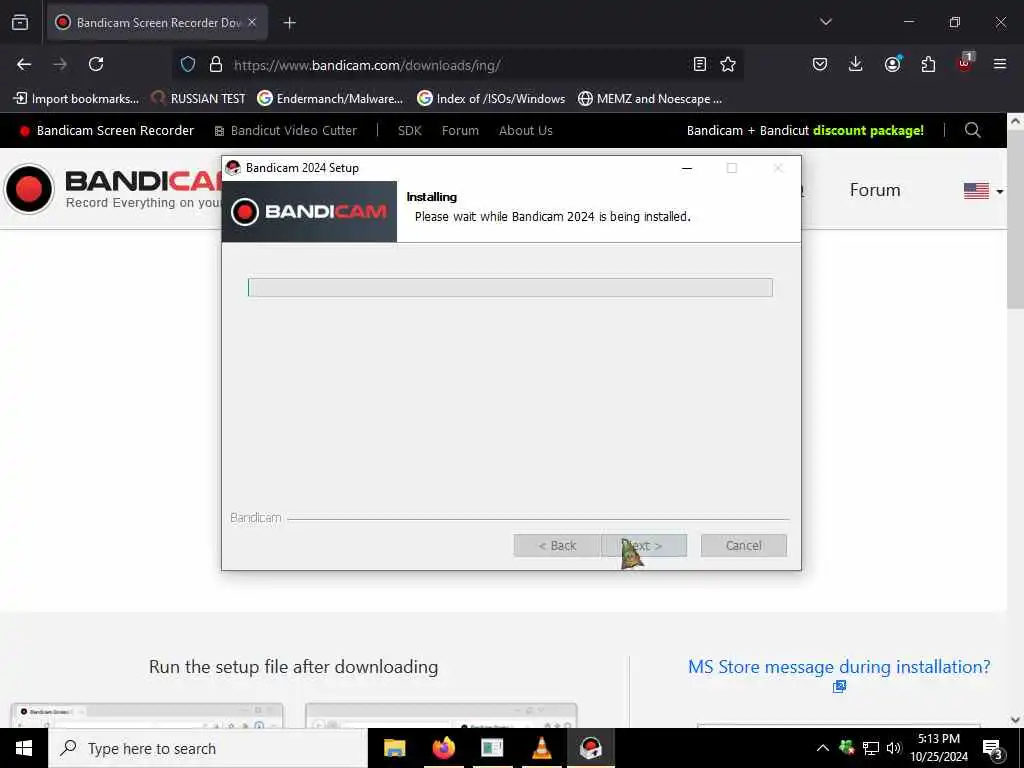Open the Firefox View icon
1024x768 pixels.
20,23
